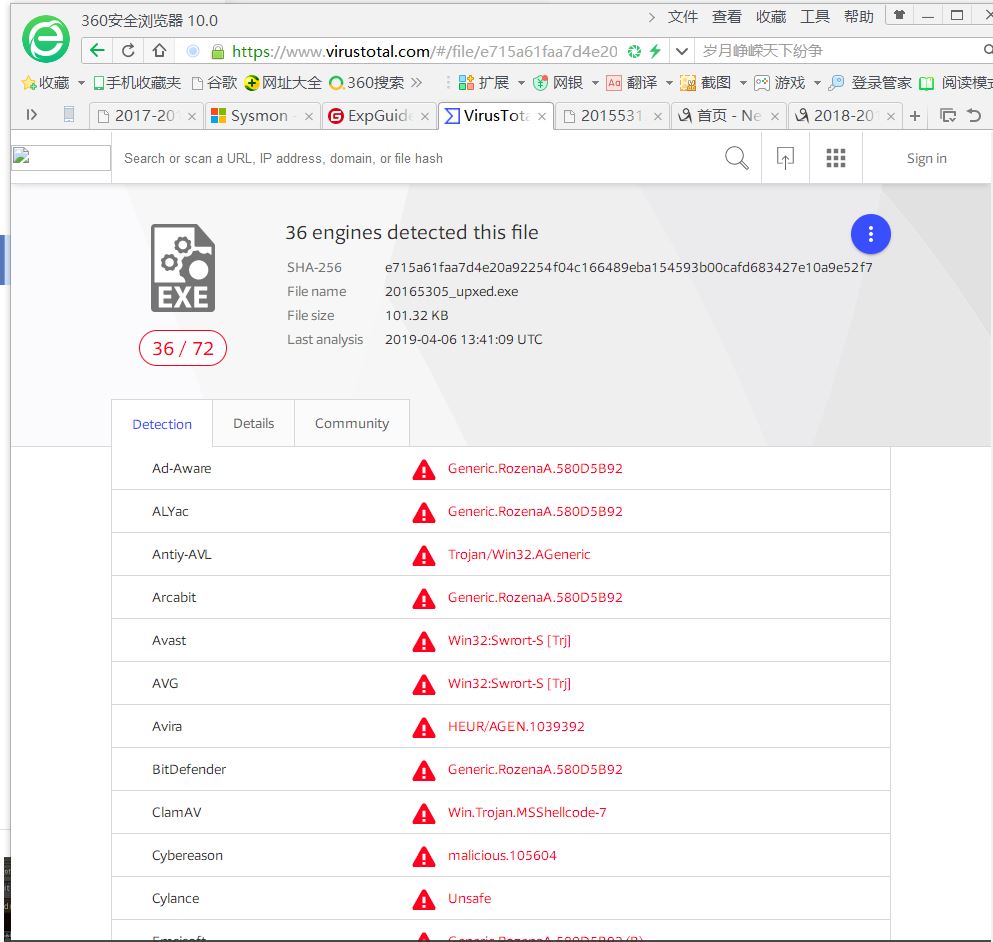Open the 谷歌 bookmark
Viewport: 993px width, 942px height.
214,83
